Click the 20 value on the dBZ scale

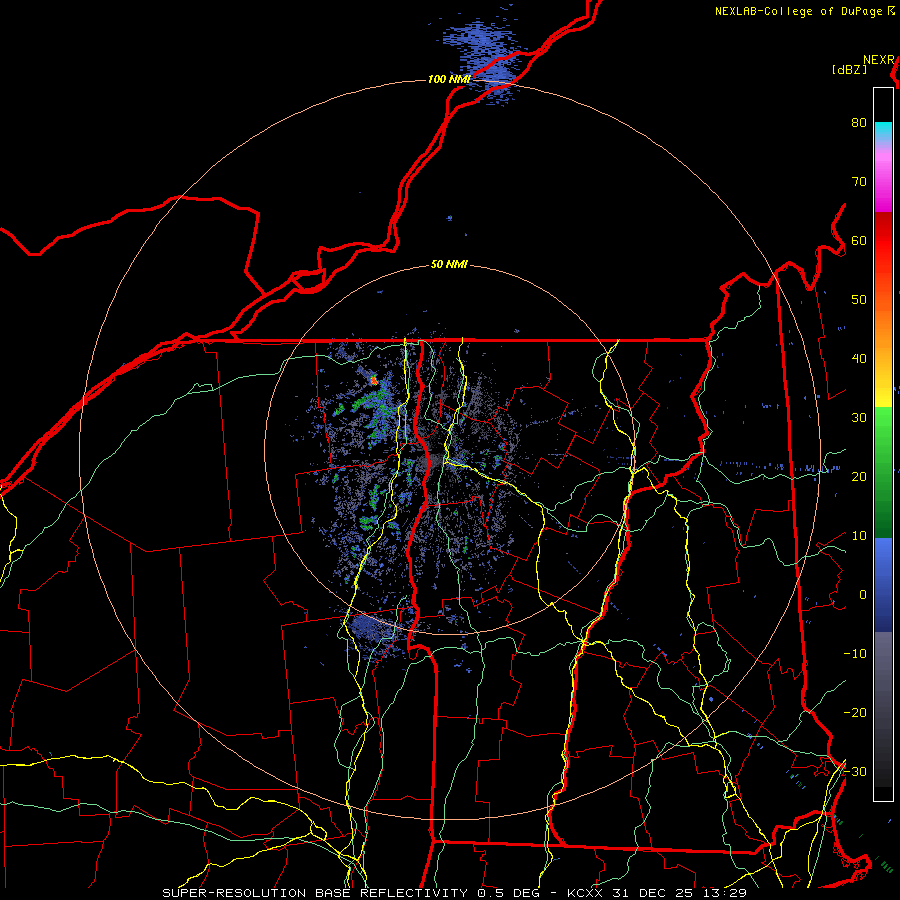pos(859,477)
